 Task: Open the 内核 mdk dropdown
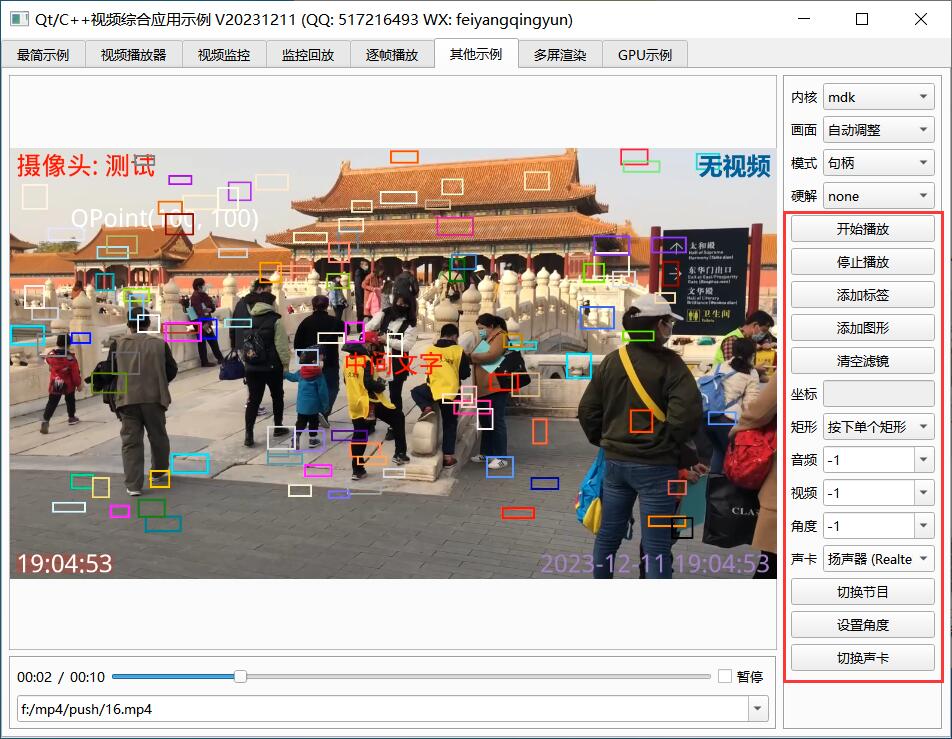(x=878, y=98)
